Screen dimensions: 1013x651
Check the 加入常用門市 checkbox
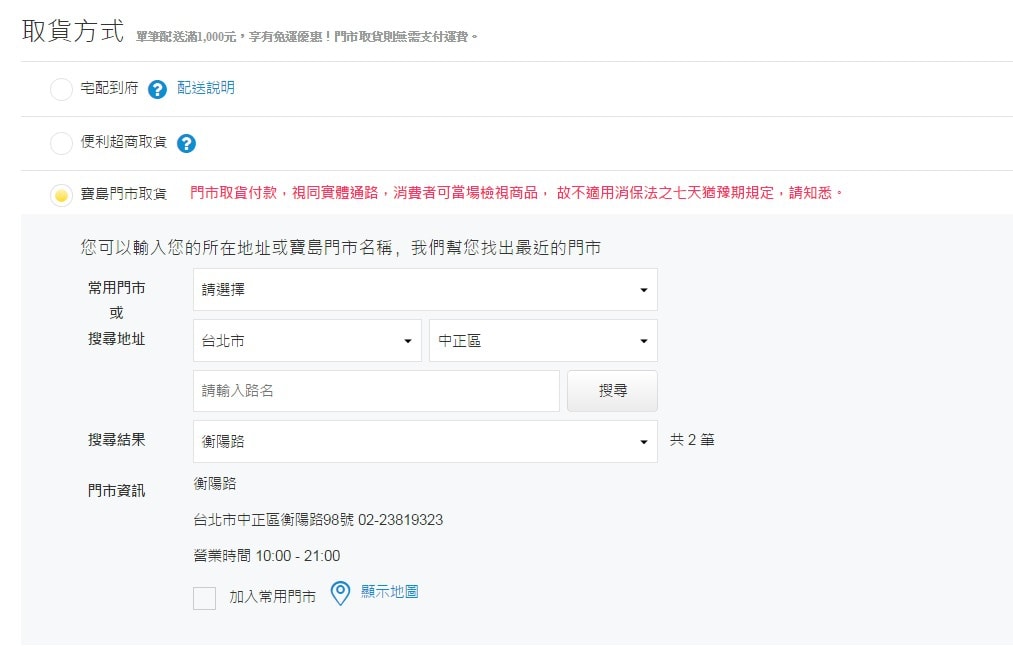(204, 598)
